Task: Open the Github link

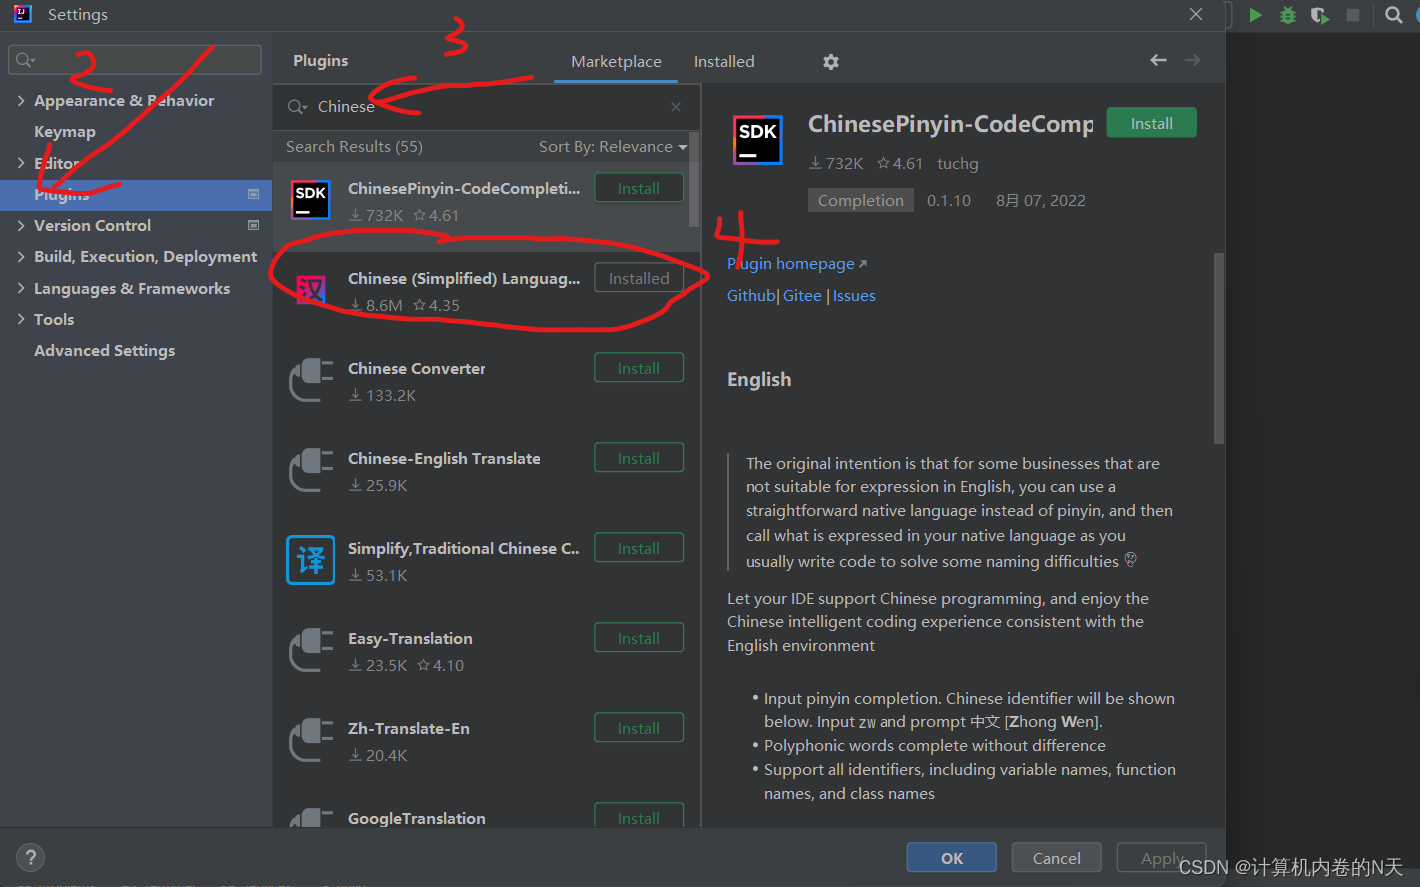Action: click(x=751, y=296)
